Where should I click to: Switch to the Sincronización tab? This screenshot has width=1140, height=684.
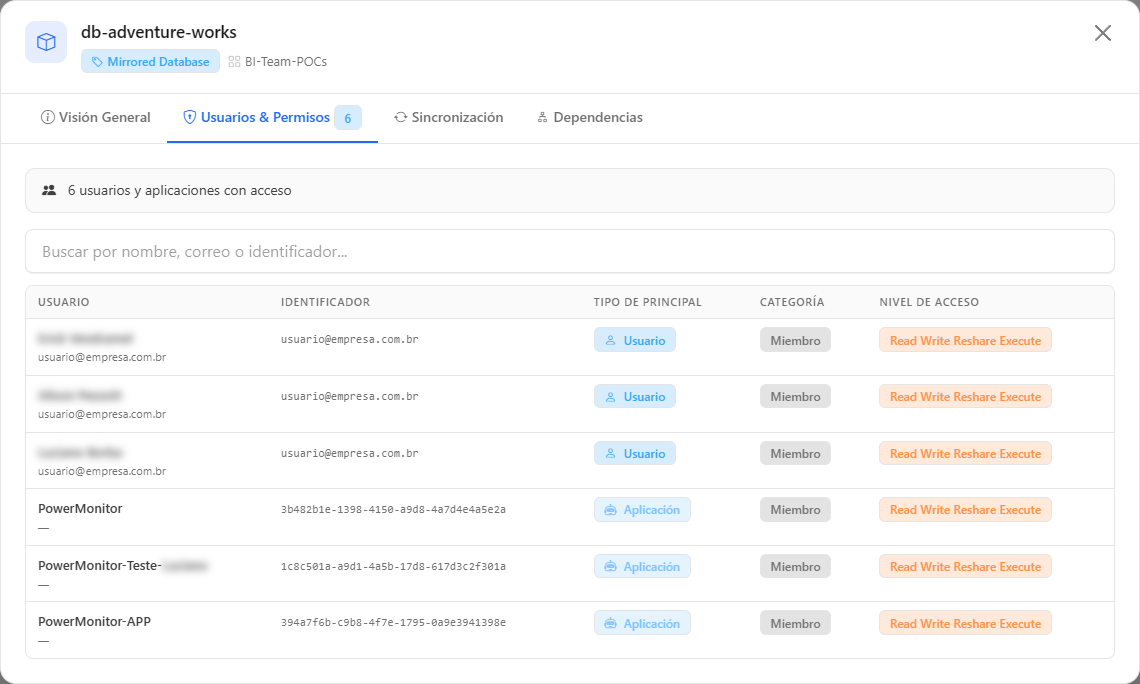click(449, 117)
